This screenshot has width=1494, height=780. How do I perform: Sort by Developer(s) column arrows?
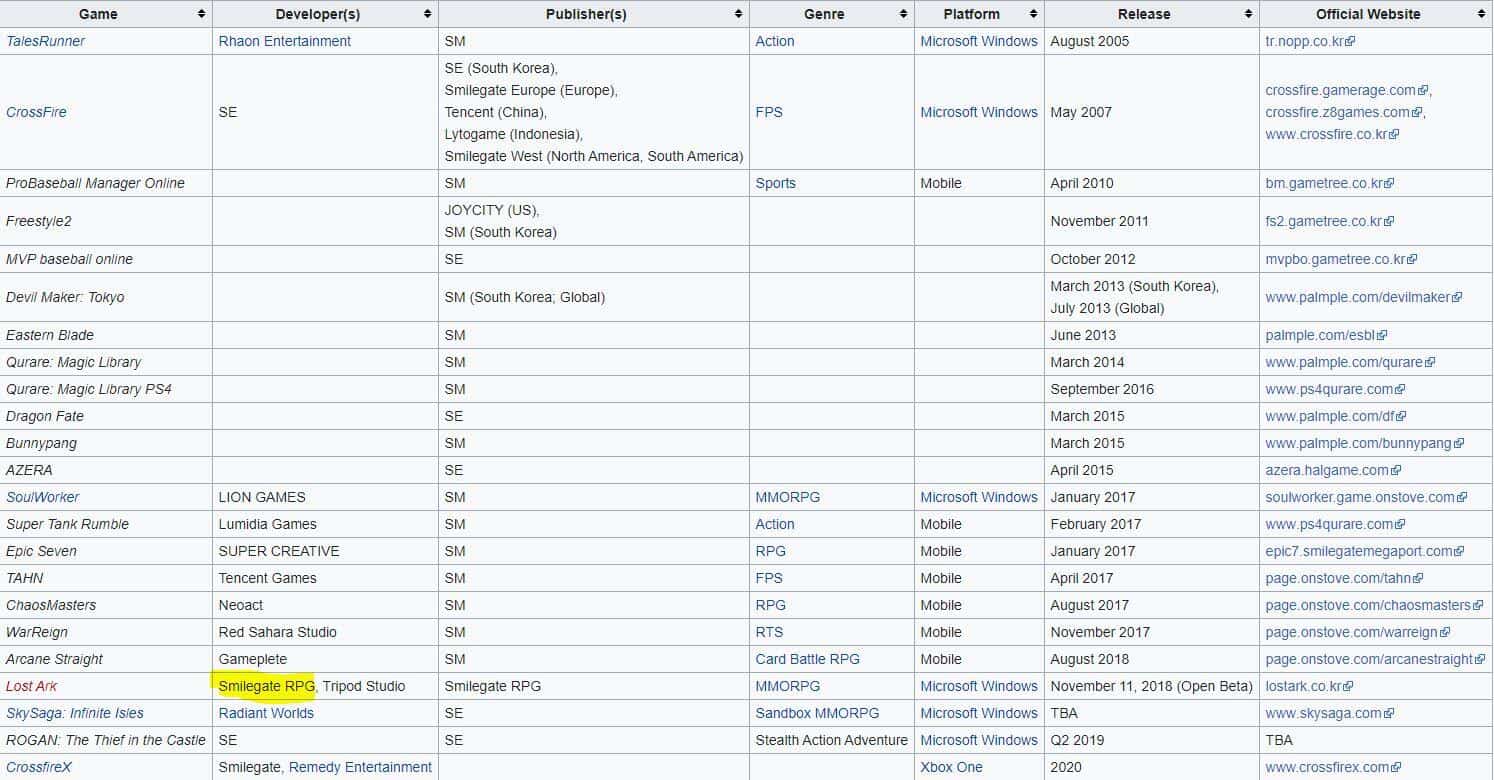[428, 14]
